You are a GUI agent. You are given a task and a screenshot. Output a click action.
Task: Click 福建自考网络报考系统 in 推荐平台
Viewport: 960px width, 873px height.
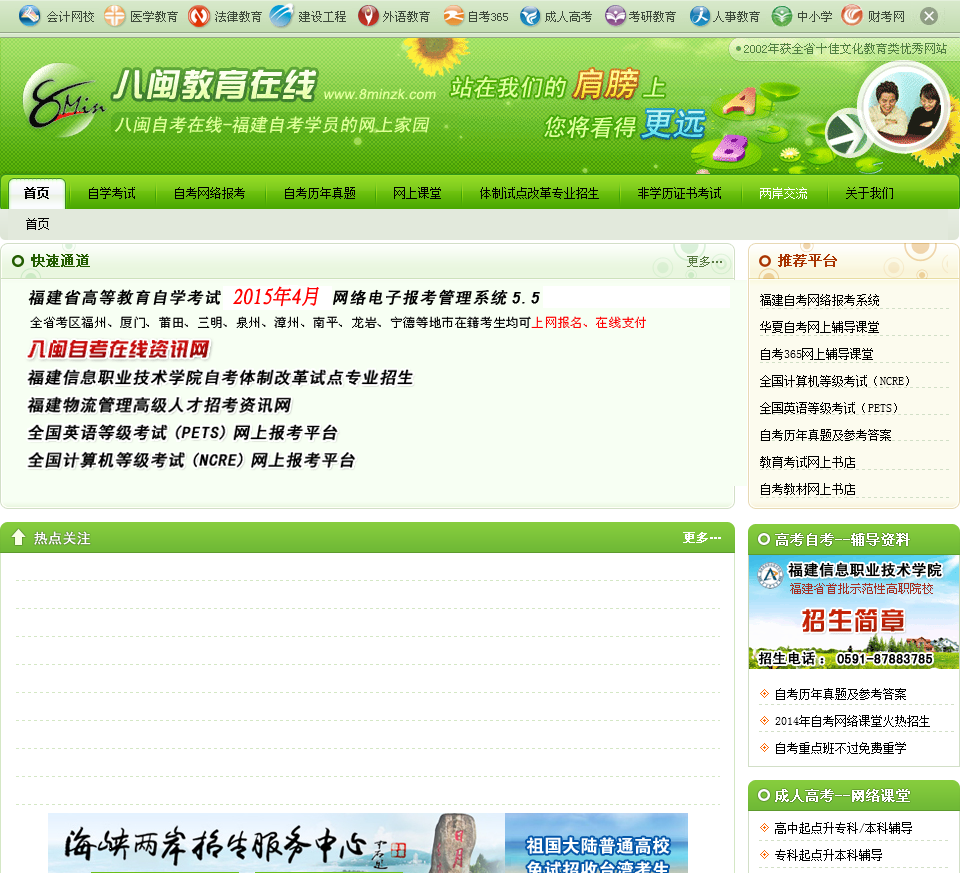pyautogui.click(x=819, y=300)
